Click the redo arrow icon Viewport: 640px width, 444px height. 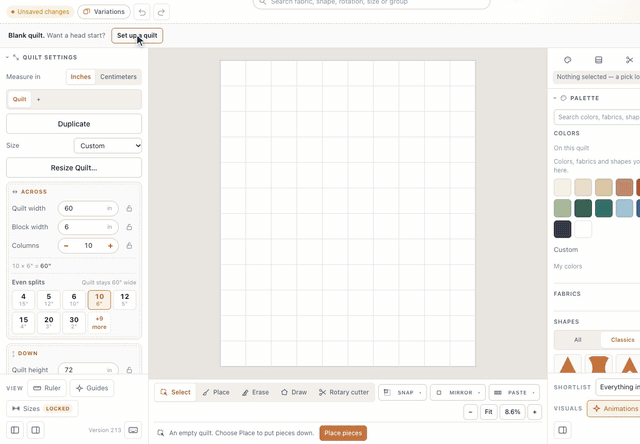161,12
